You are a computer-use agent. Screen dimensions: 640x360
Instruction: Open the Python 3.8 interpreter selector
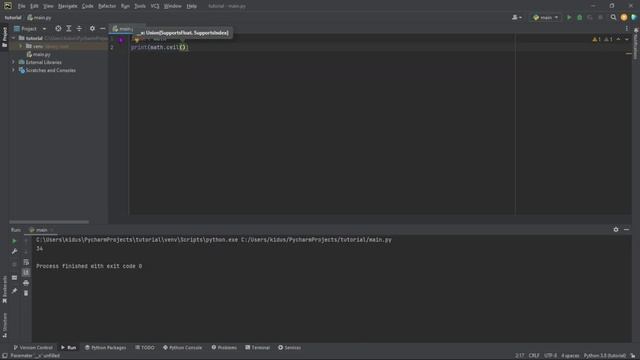click(x=604, y=356)
